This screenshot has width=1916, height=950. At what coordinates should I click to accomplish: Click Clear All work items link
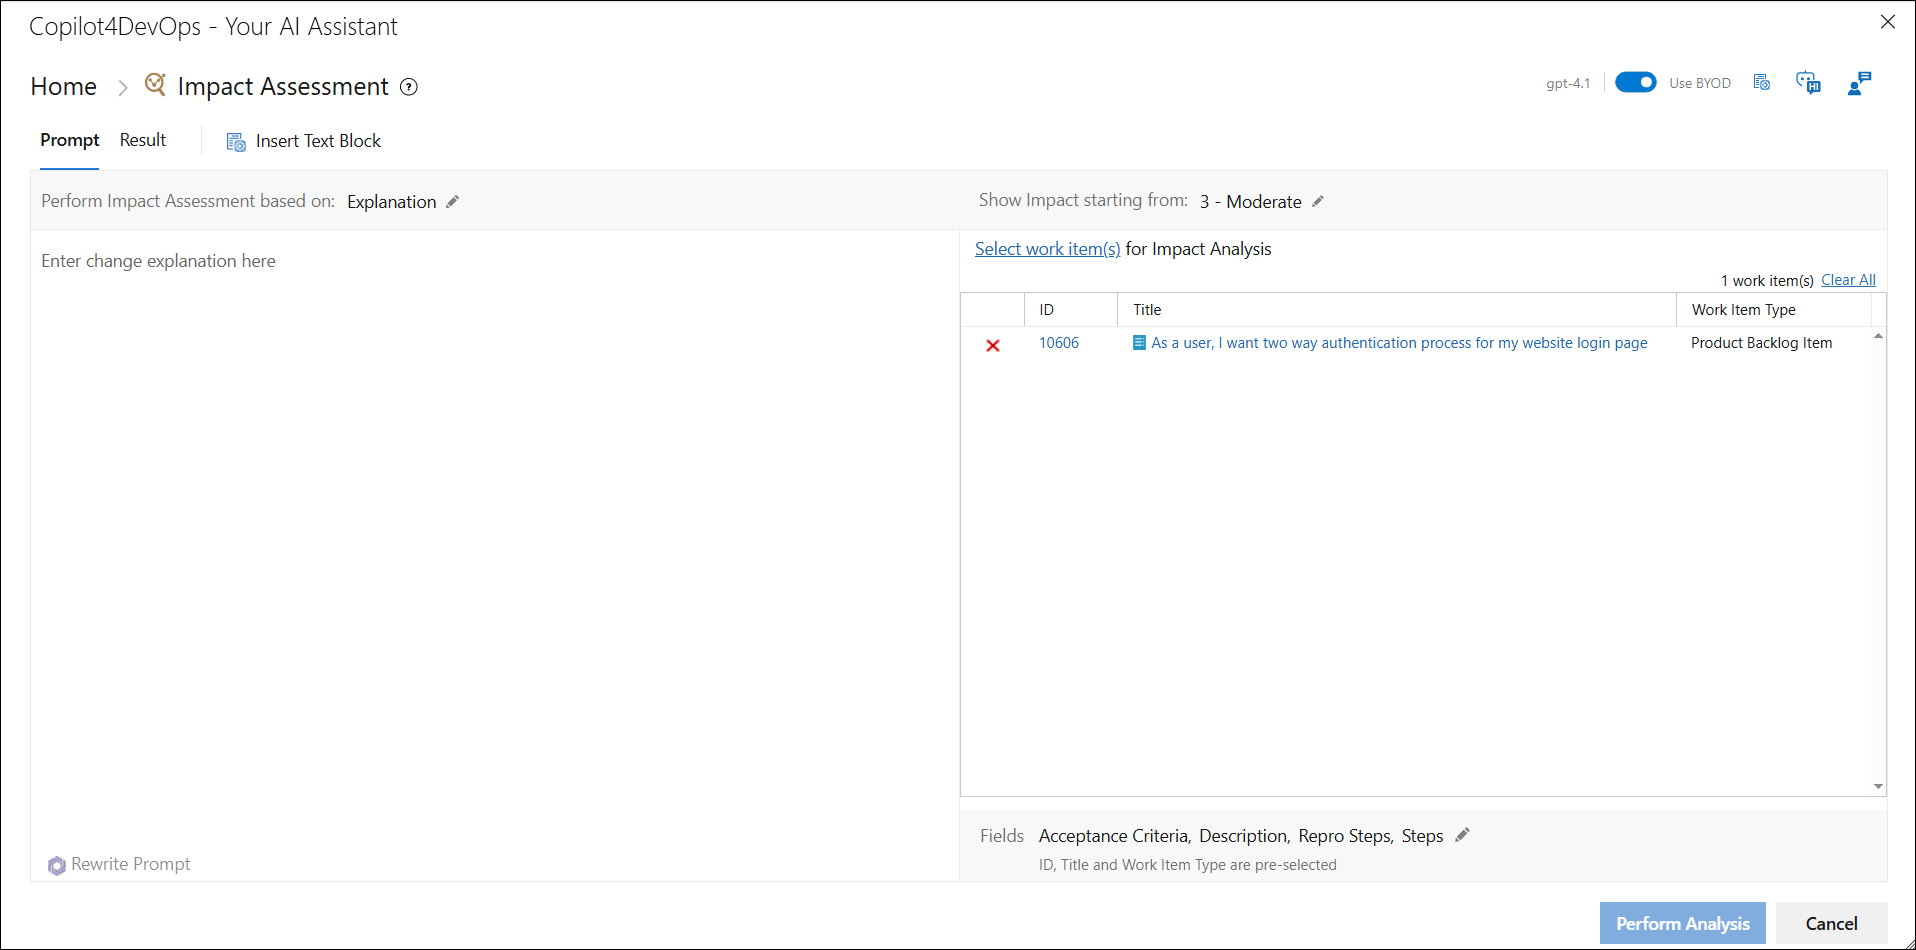[1848, 280]
